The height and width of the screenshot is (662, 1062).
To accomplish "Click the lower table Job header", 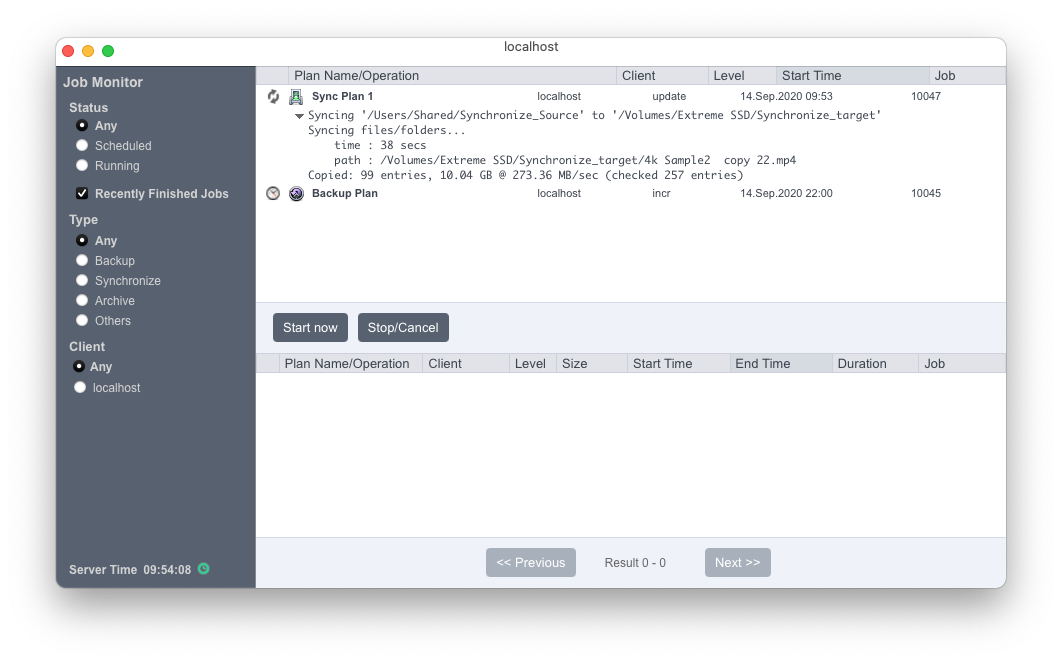I will click(x=962, y=364).
